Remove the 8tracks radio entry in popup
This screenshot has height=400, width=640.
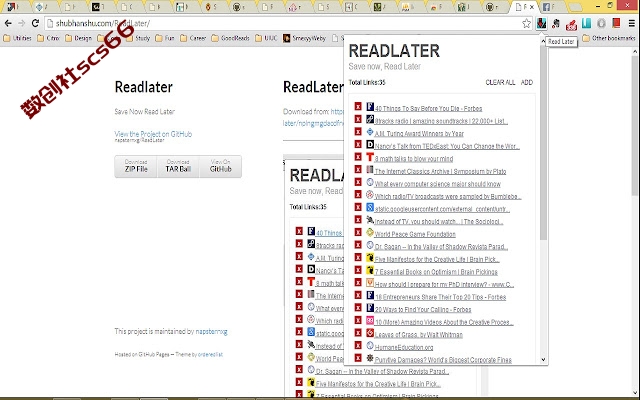pyautogui.click(x=358, y=119)
